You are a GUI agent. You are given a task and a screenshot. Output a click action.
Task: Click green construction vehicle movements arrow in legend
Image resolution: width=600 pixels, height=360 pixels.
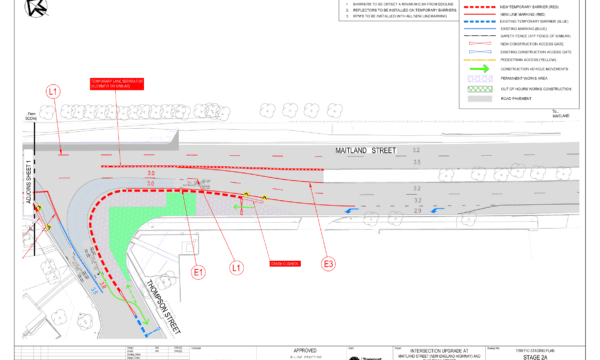tap(479, 69)
